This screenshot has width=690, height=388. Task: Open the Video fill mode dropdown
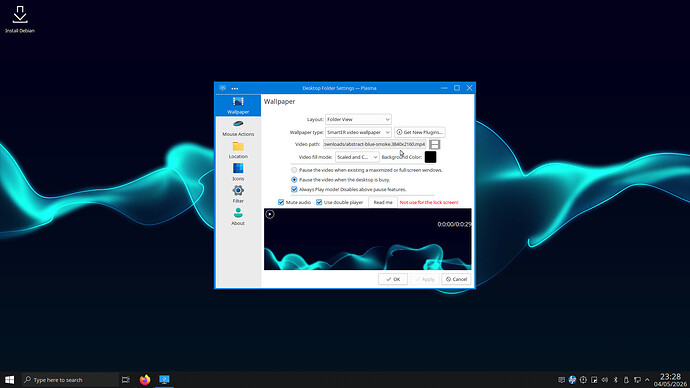pyautogui.click(x=357, y=157)
